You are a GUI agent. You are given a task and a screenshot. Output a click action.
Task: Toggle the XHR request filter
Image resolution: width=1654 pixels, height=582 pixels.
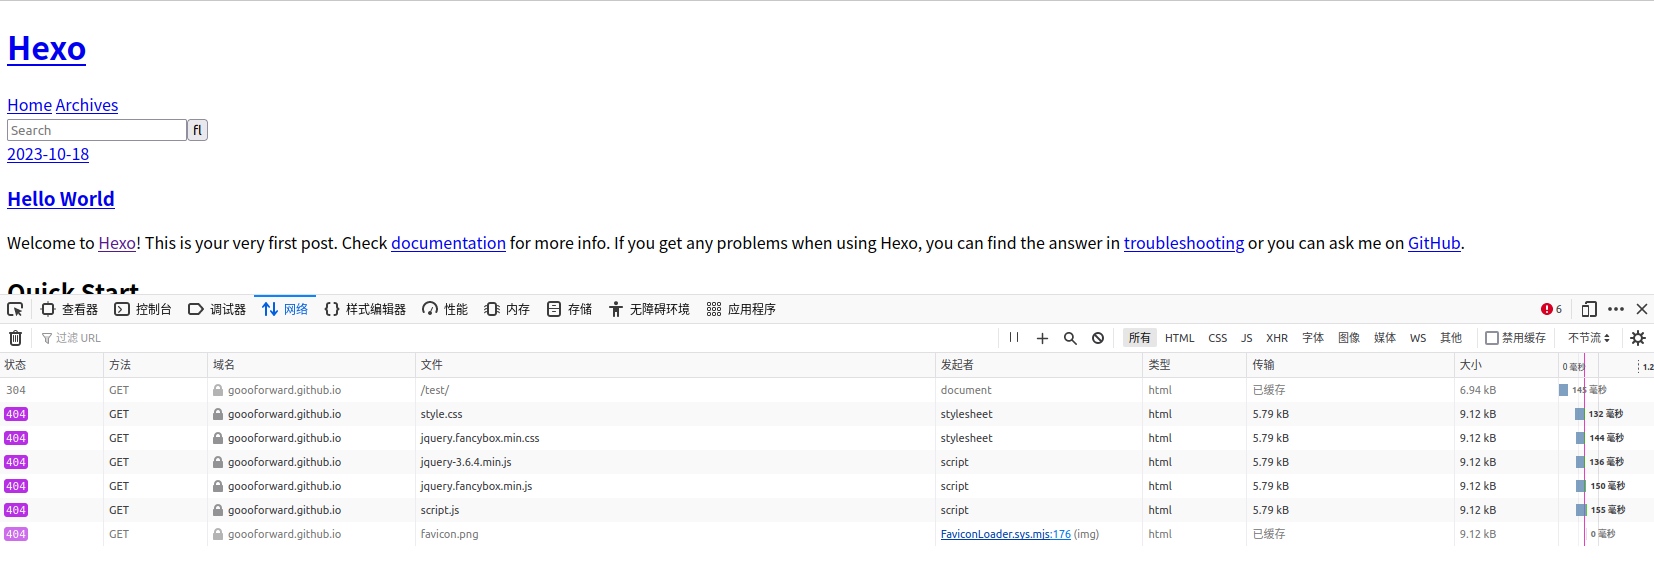[1277, 338]
